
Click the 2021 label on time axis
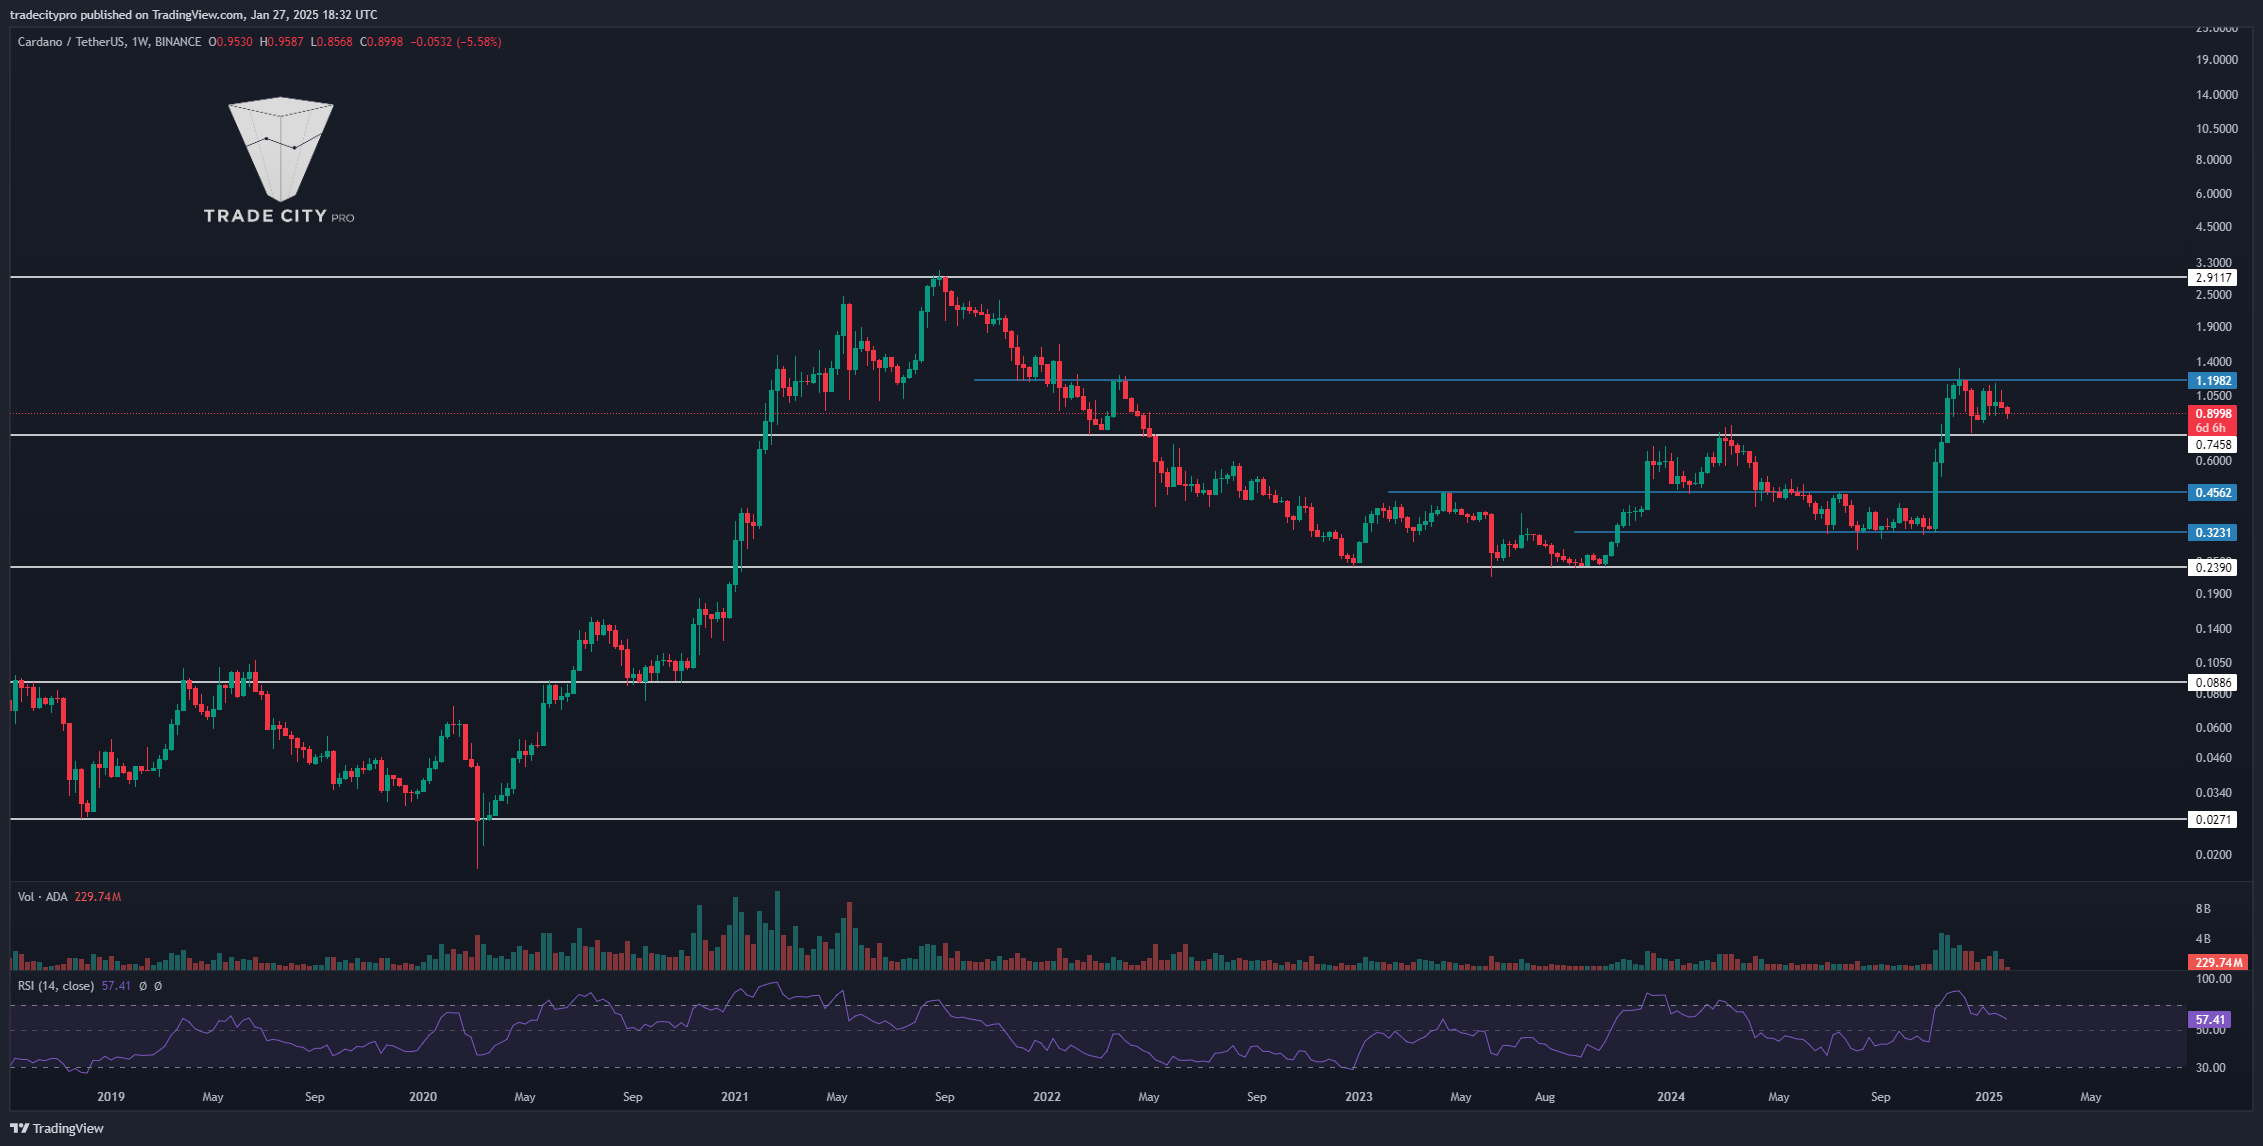pos(735,1097)
